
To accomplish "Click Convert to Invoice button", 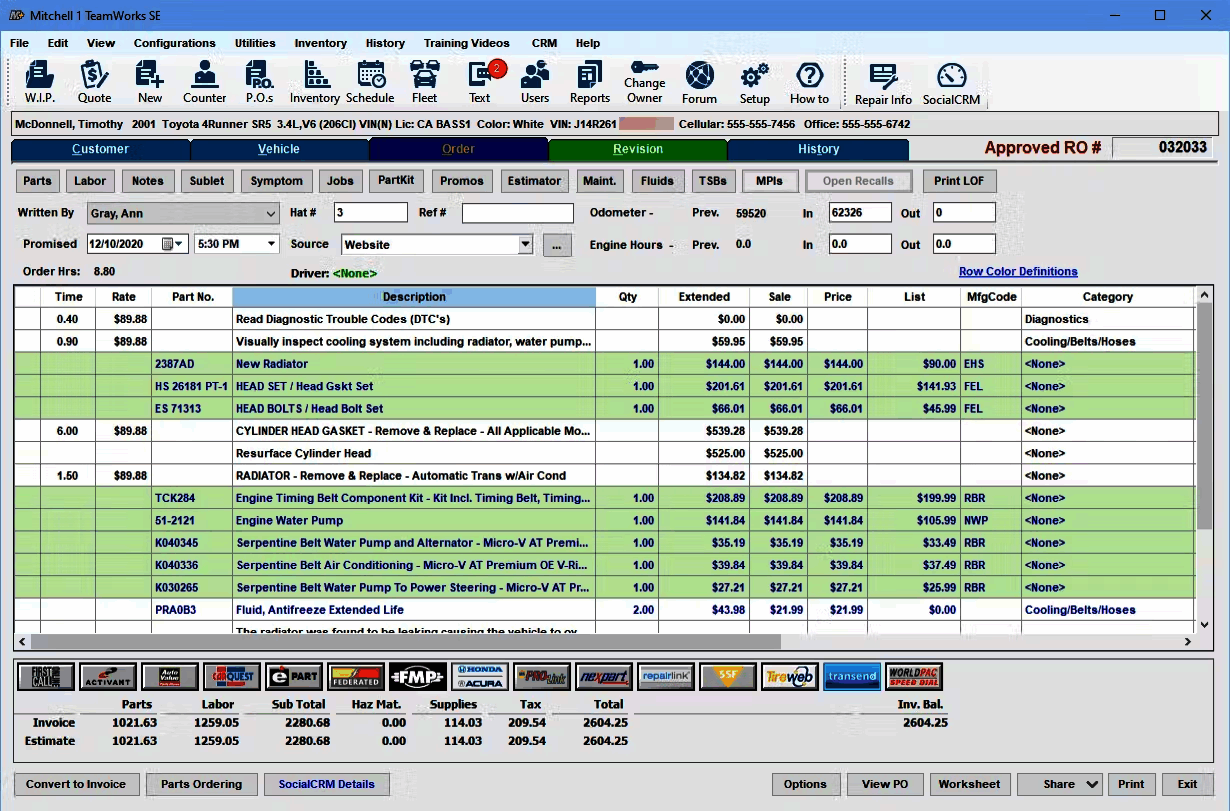I will [x=76, y=784].
